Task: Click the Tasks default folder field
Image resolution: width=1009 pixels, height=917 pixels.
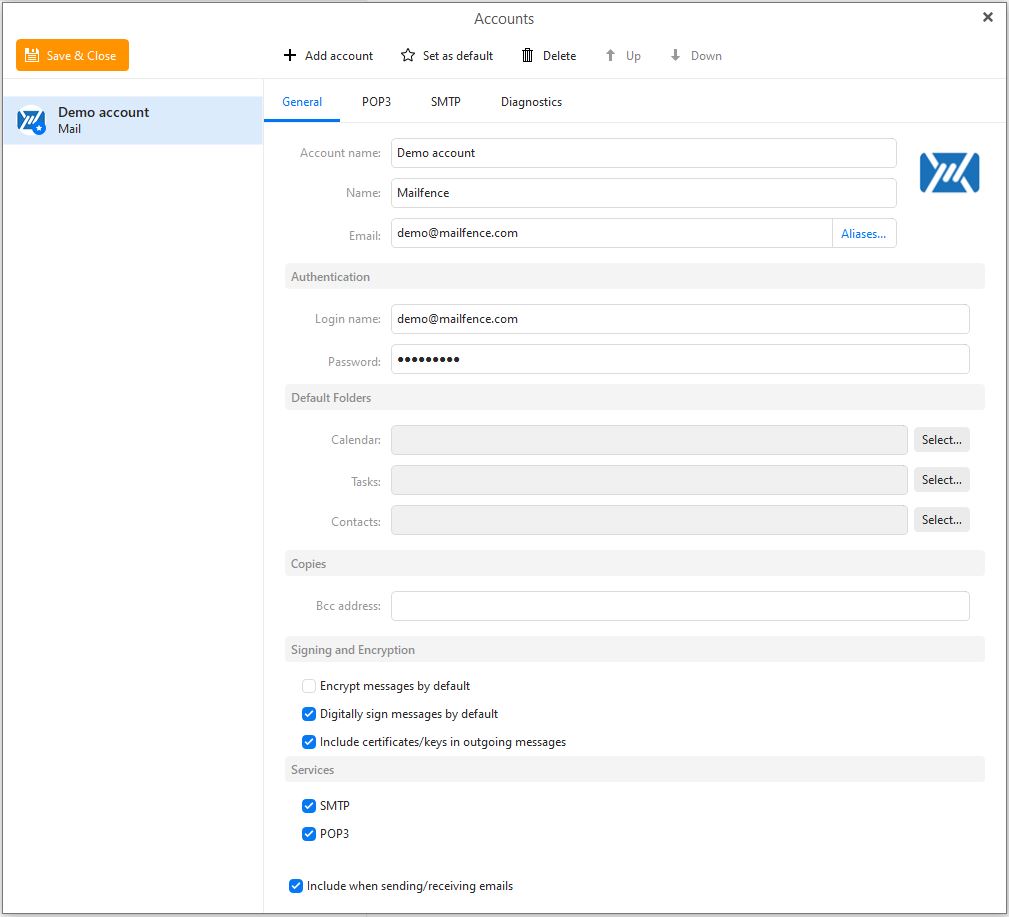Action: 649,480
